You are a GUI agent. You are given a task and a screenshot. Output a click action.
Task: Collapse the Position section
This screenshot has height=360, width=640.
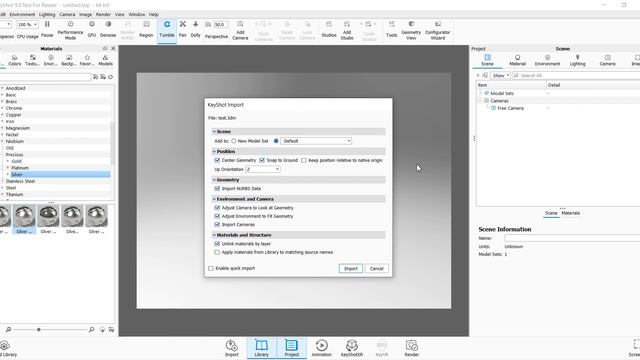[x=214, y=151]
